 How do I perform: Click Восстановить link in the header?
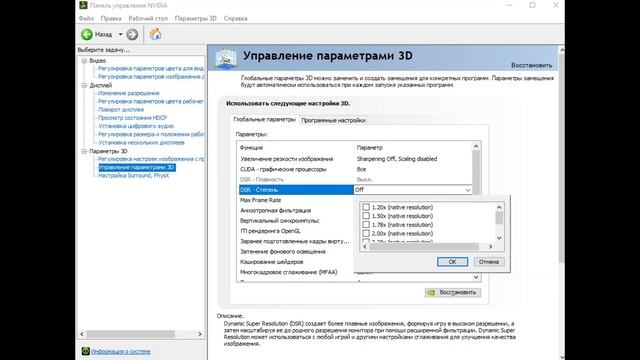click(531, 65)
